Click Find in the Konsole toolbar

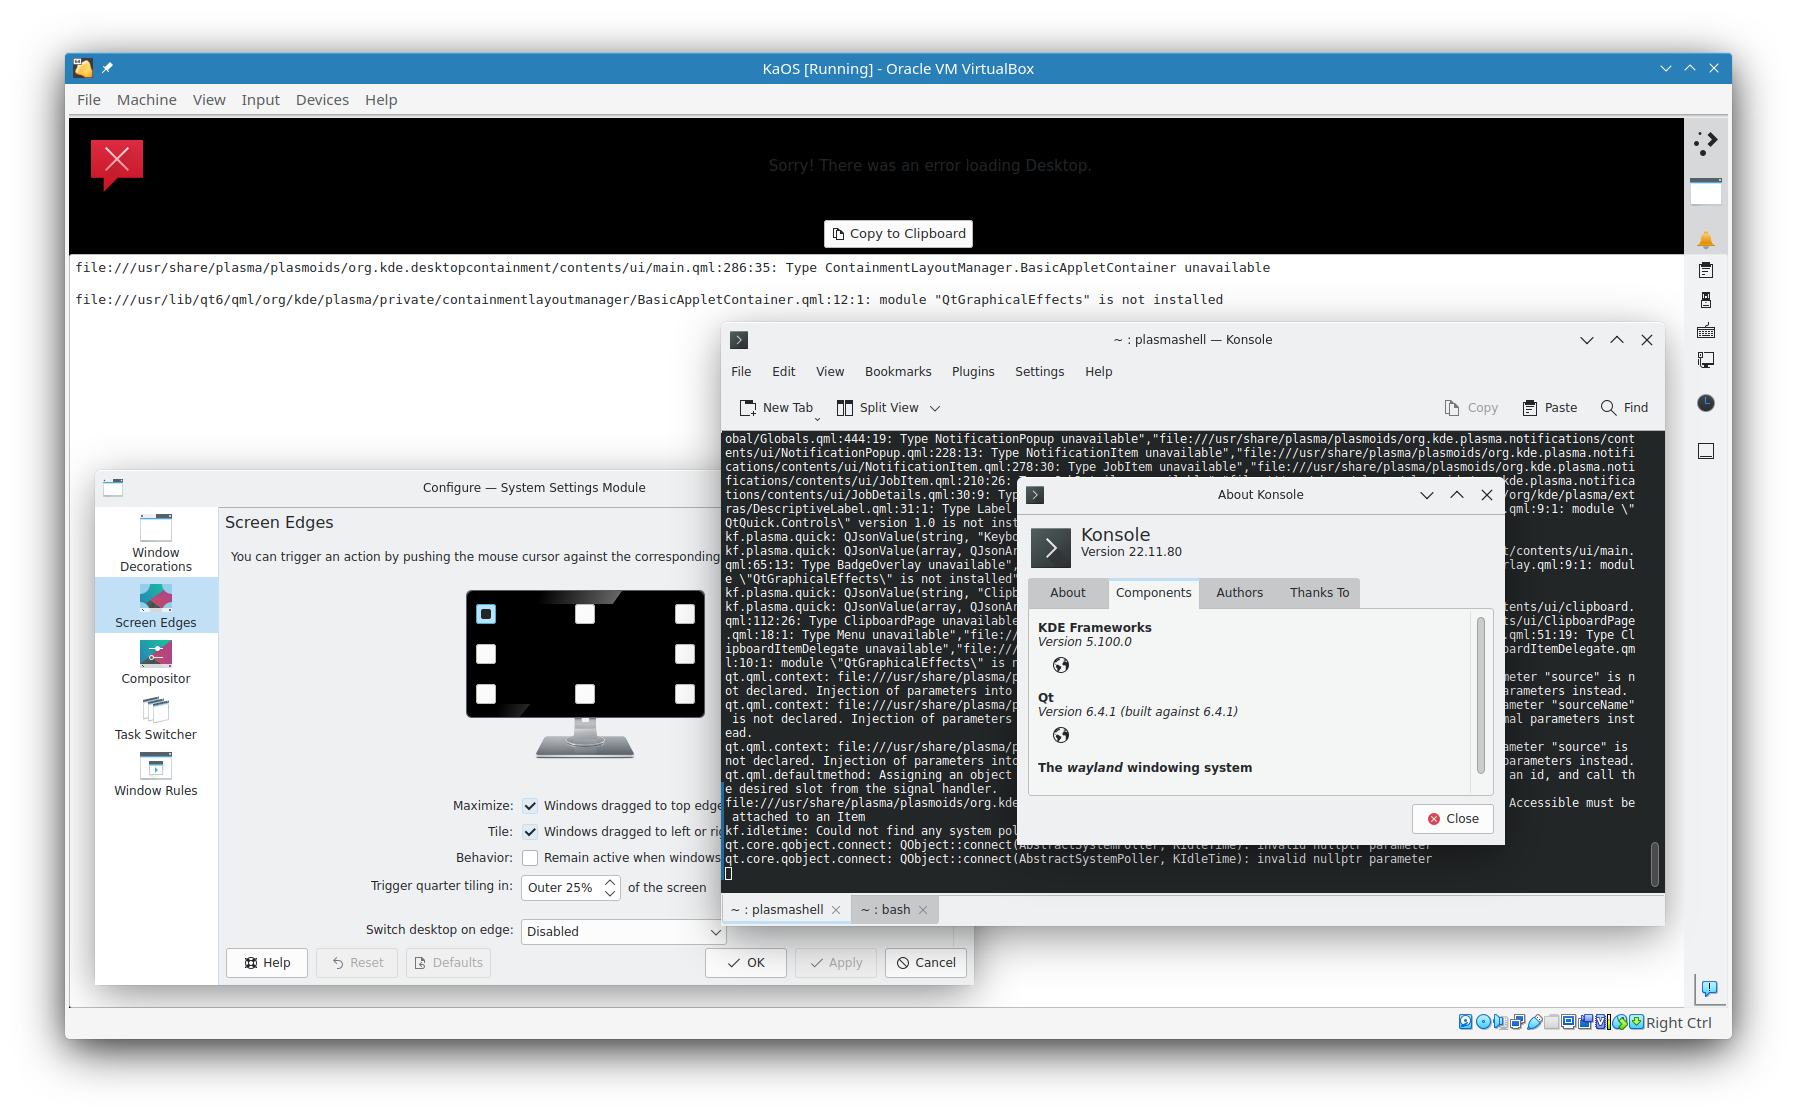[1624, 408]
